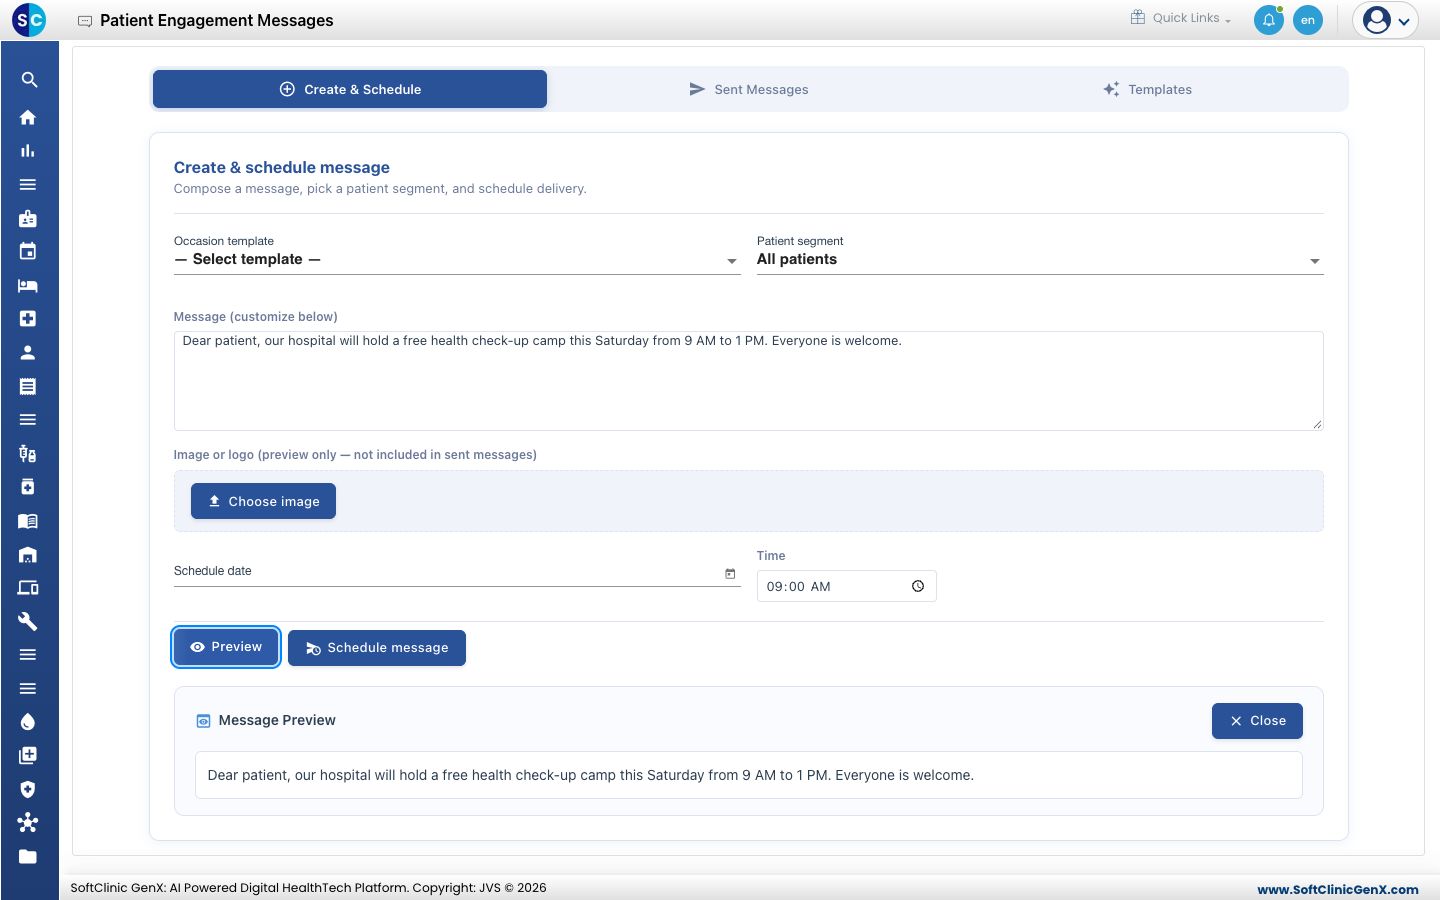Open the wrench tools sidebar icon
The width and height of the screenshot is (1440, 900).
28,622
